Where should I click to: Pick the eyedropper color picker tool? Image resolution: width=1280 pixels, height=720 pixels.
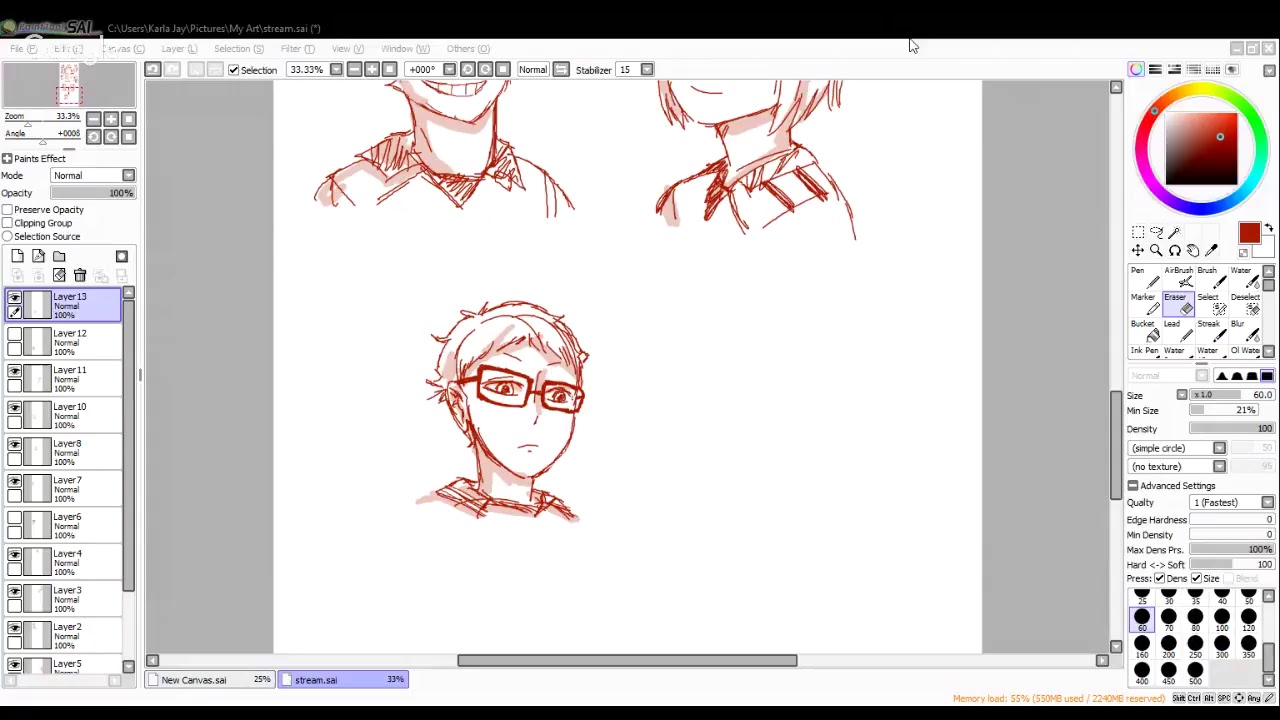[x=1212, y=251]
